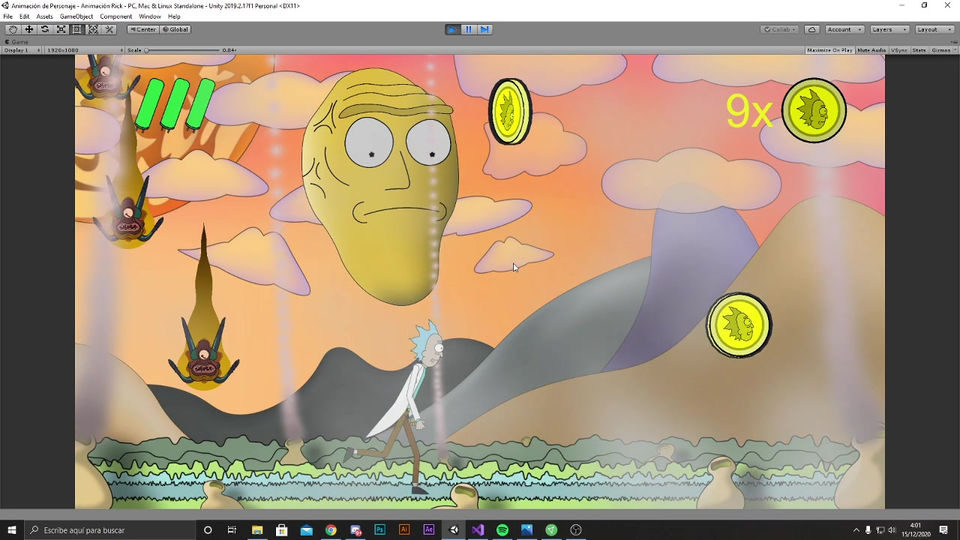The height and width of the screenshot is (540, 960).
Task: Switch to Unity in the taskbar
Action: [454, 530]
